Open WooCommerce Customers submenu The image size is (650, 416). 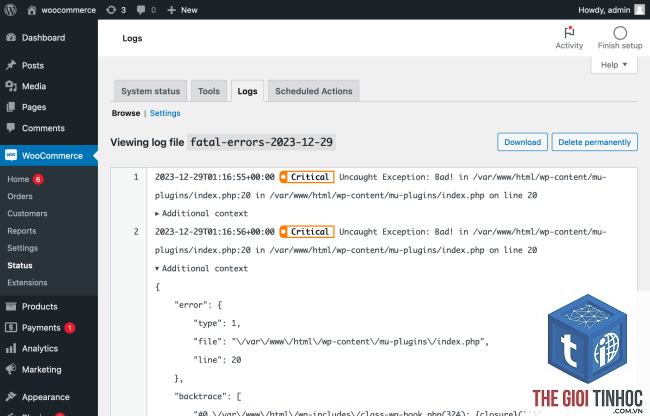(27, 213)
